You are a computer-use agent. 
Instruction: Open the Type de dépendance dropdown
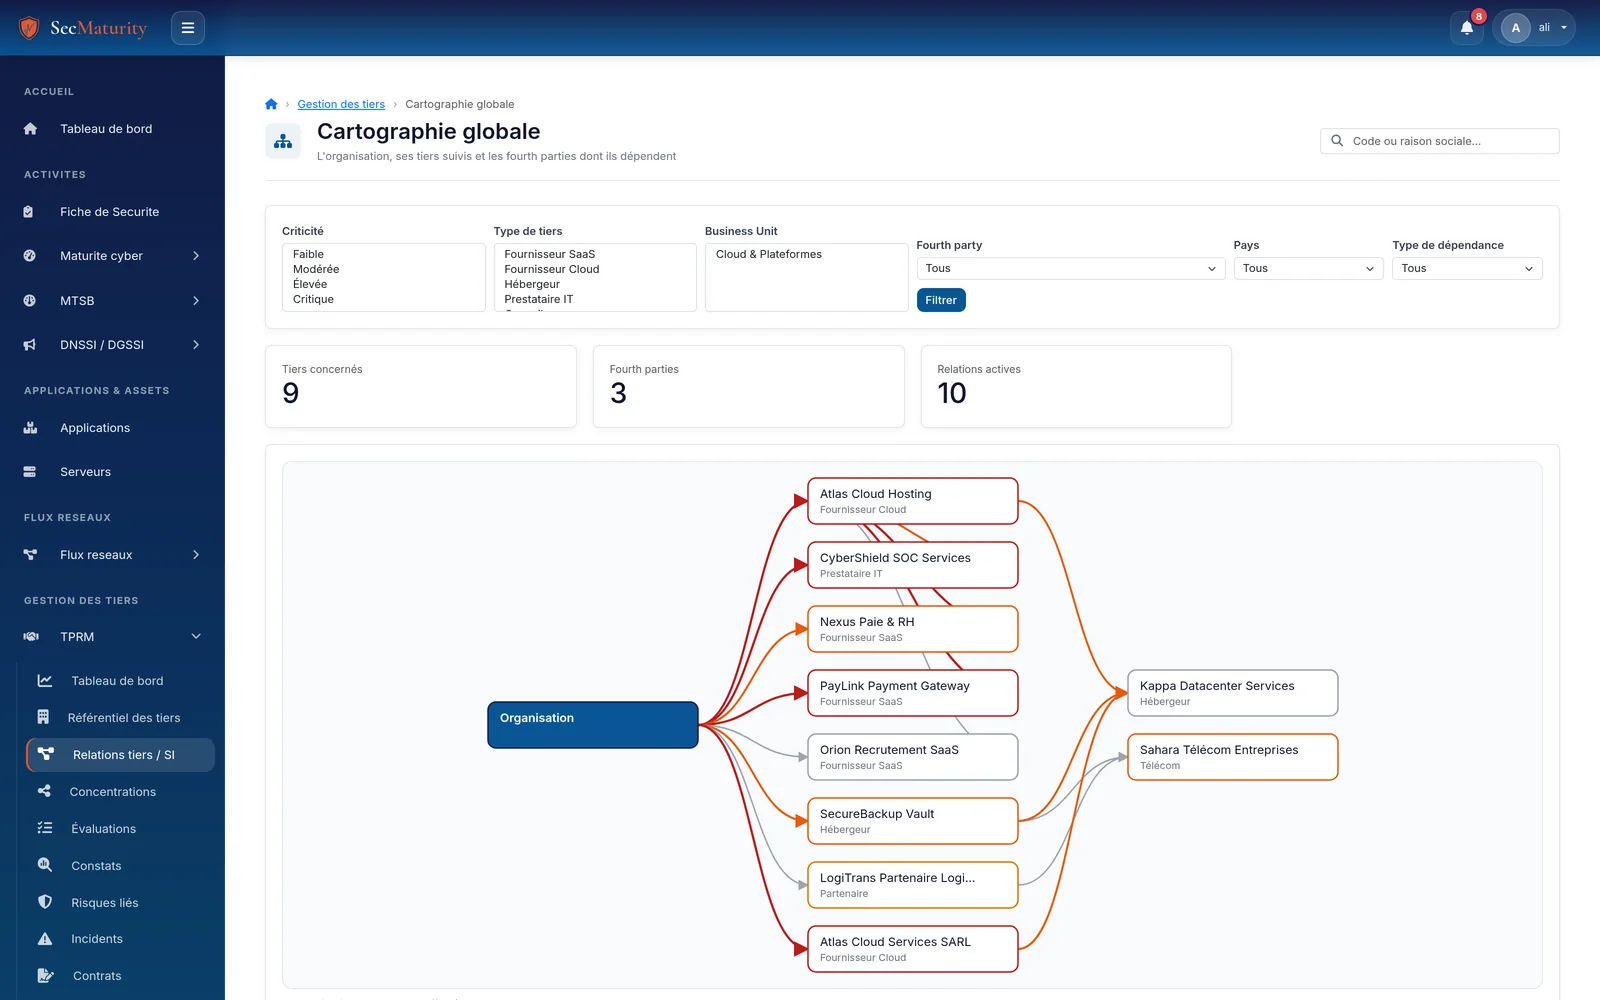click(1467, 268)
